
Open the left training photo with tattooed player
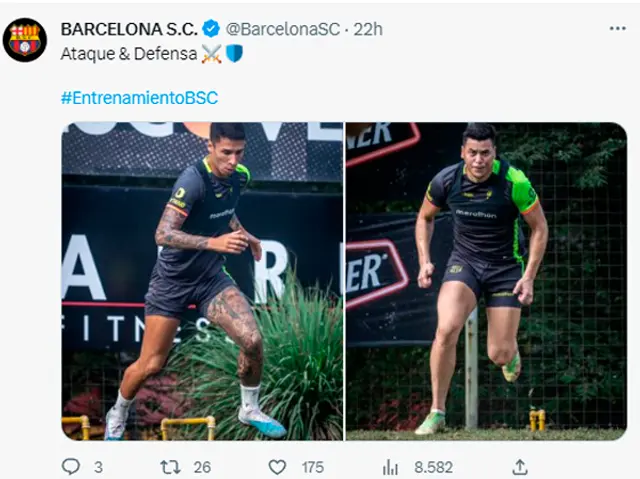[202, 281]
